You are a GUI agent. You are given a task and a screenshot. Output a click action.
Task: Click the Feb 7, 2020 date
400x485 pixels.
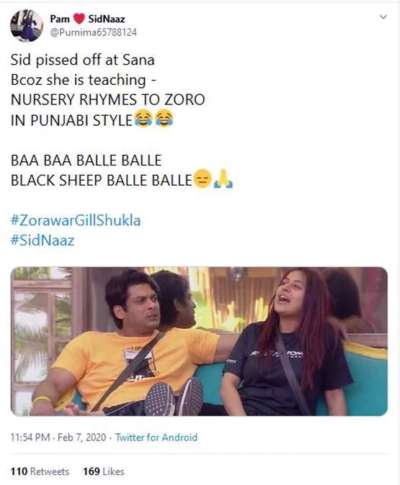point(82,437)
